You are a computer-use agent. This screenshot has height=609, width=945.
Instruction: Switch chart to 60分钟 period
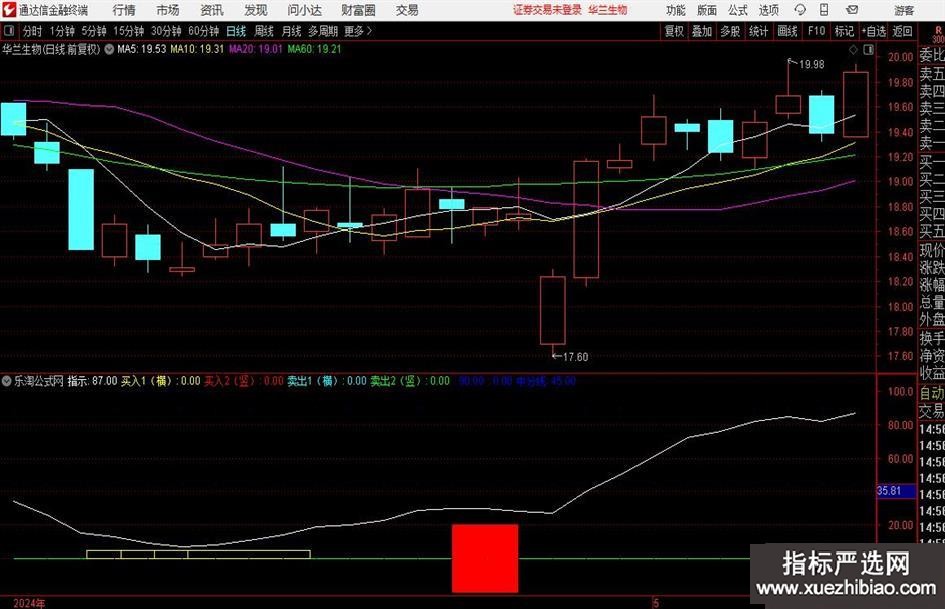point(203,31)
